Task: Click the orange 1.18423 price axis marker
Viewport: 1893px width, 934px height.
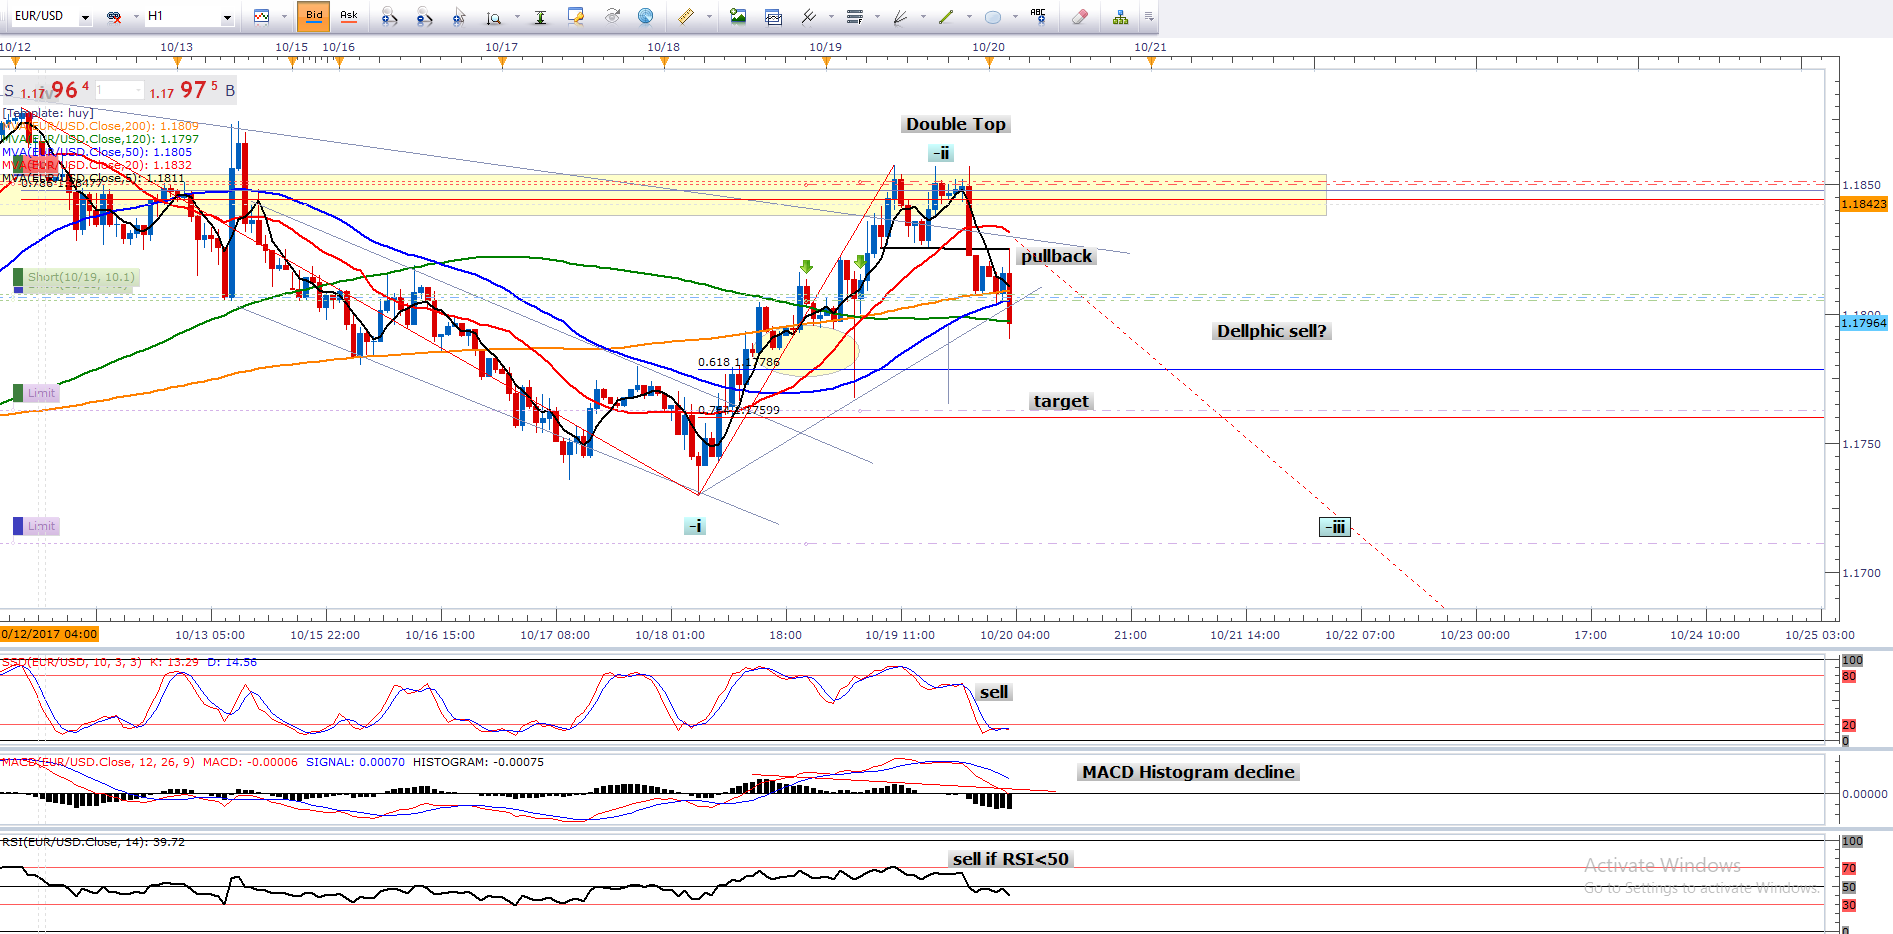Action: (1863, 204)
